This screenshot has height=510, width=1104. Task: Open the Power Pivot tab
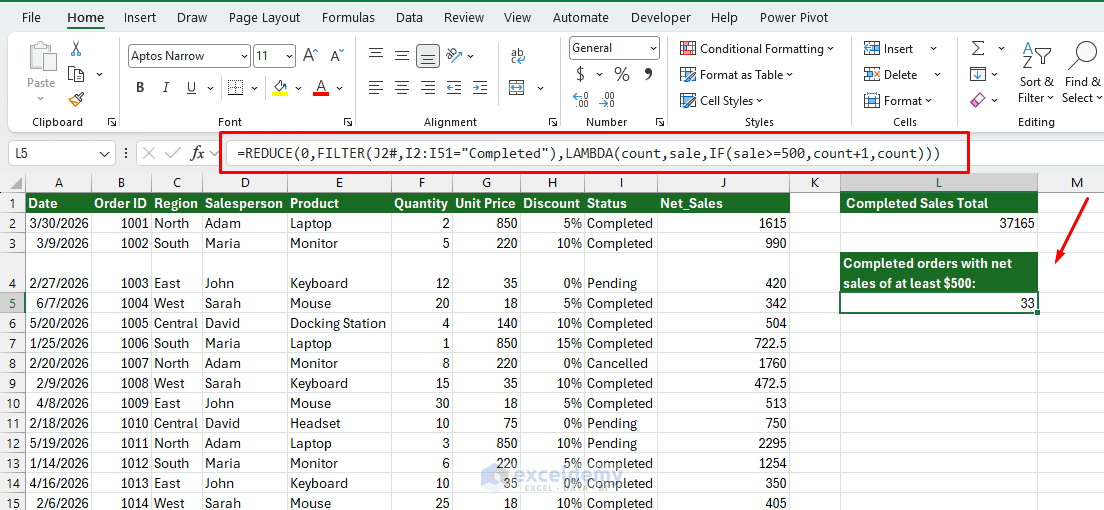tap(794, 18)
